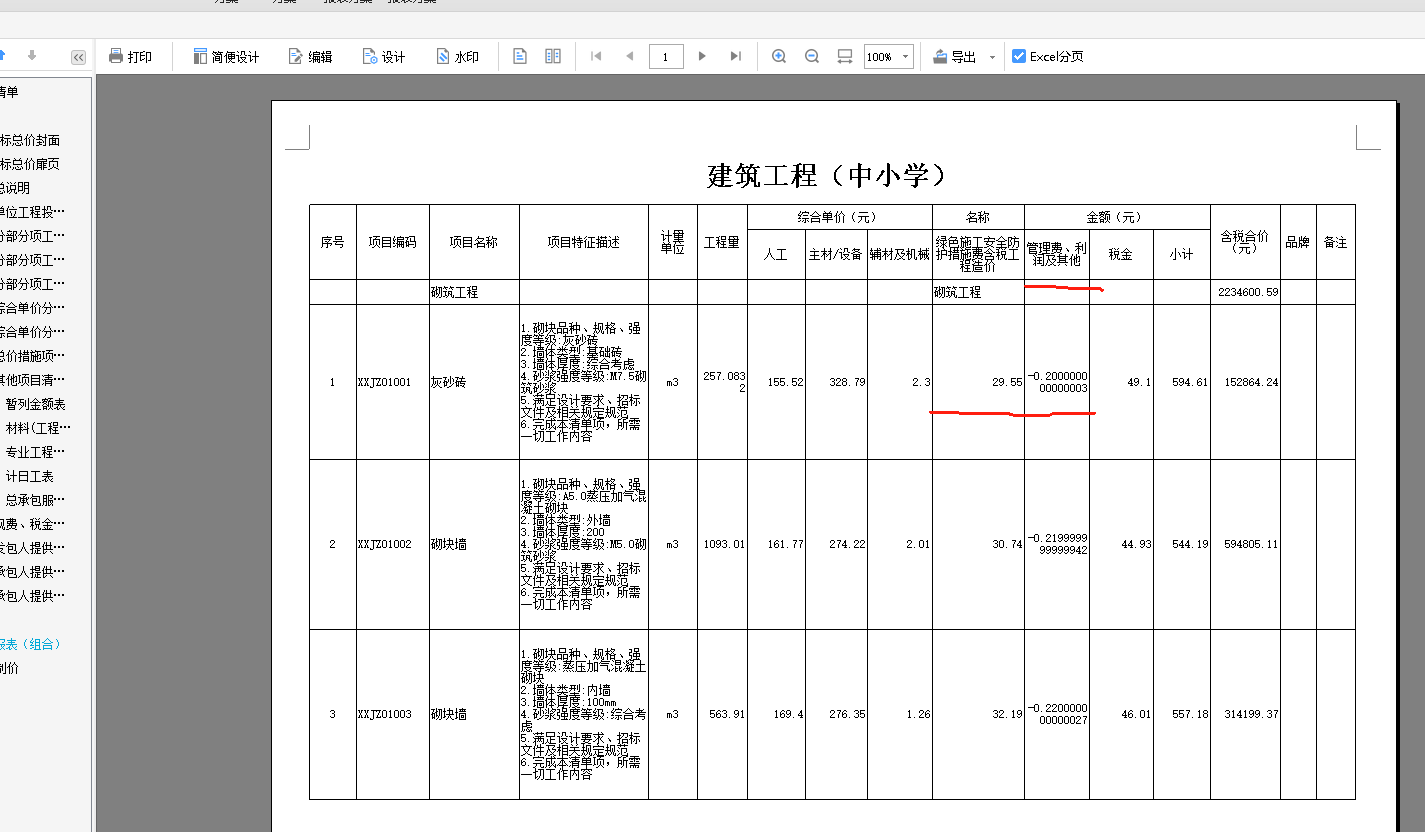This screenshot has width=1425, height=832.
Task: Click the 建筑工程（中小学） report title
Action: click(827, 176)
